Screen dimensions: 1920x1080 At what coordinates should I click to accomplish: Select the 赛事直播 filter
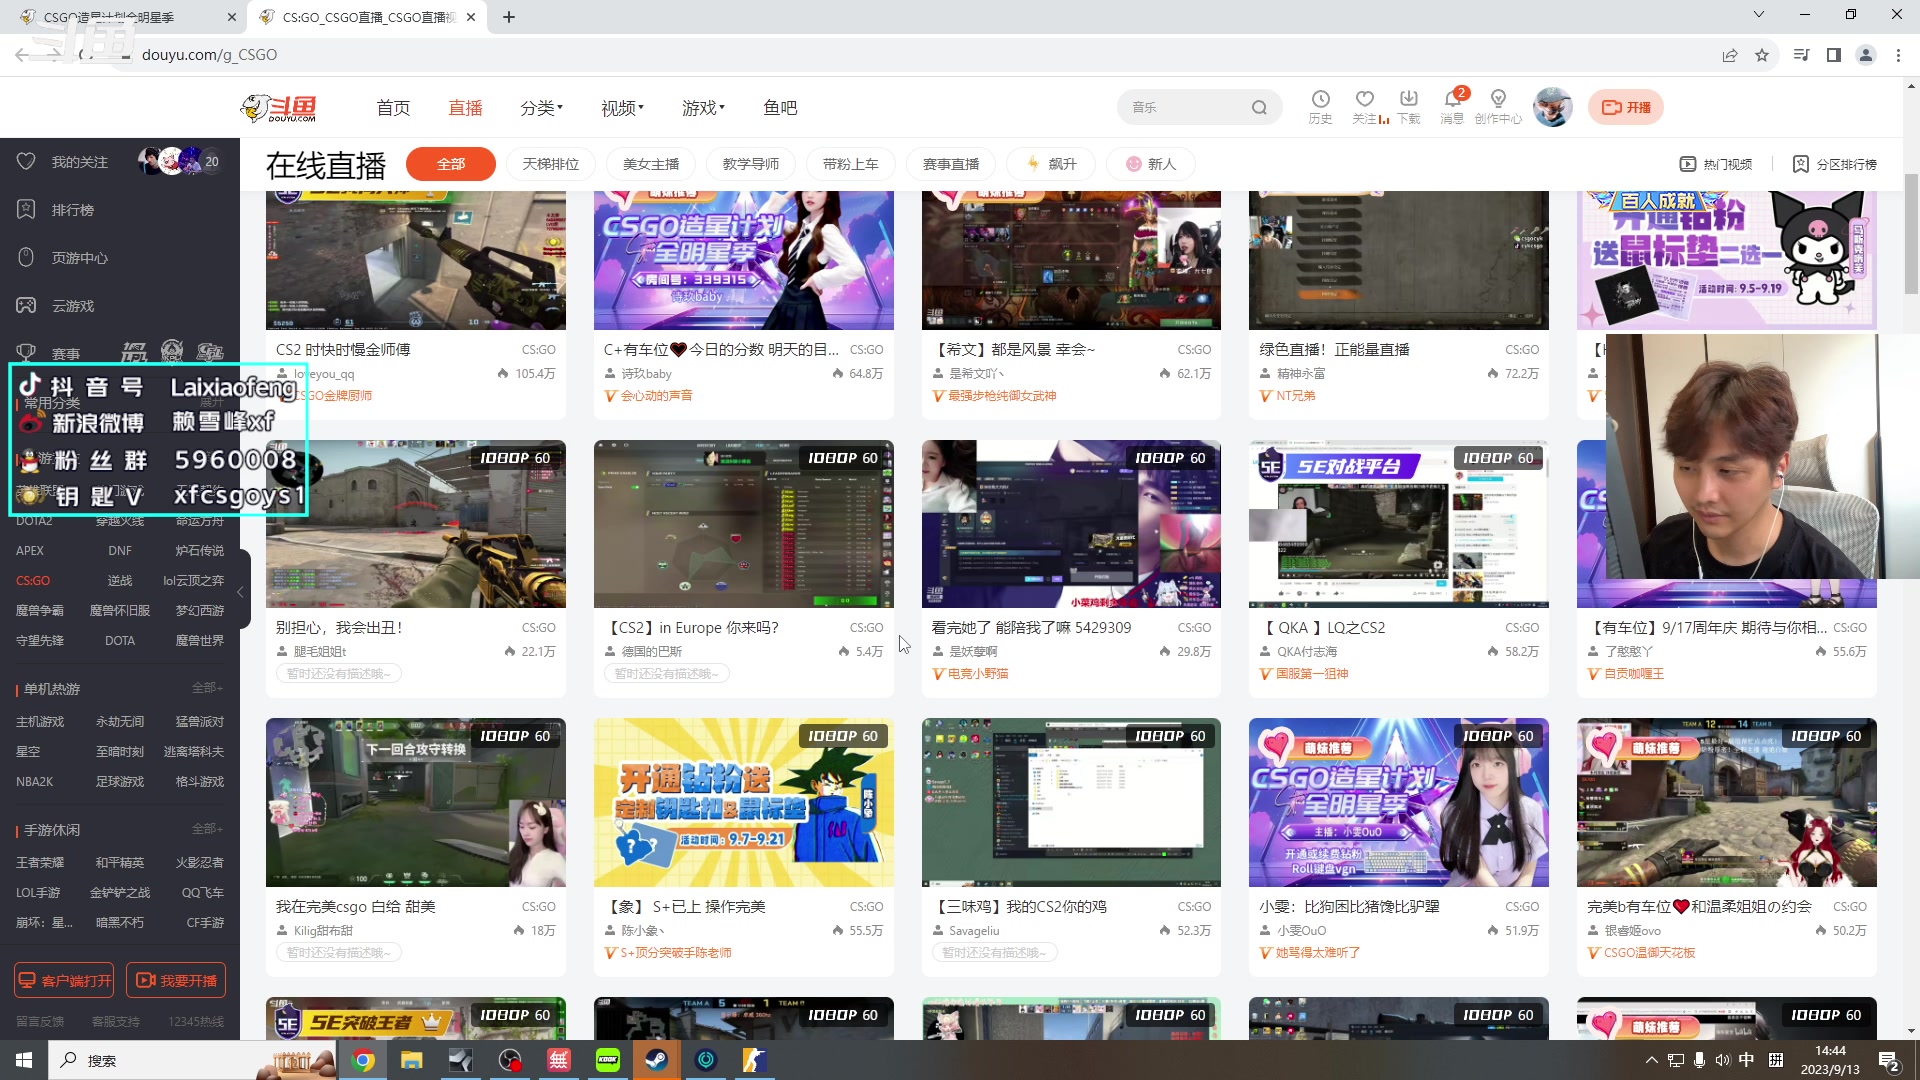951,164
